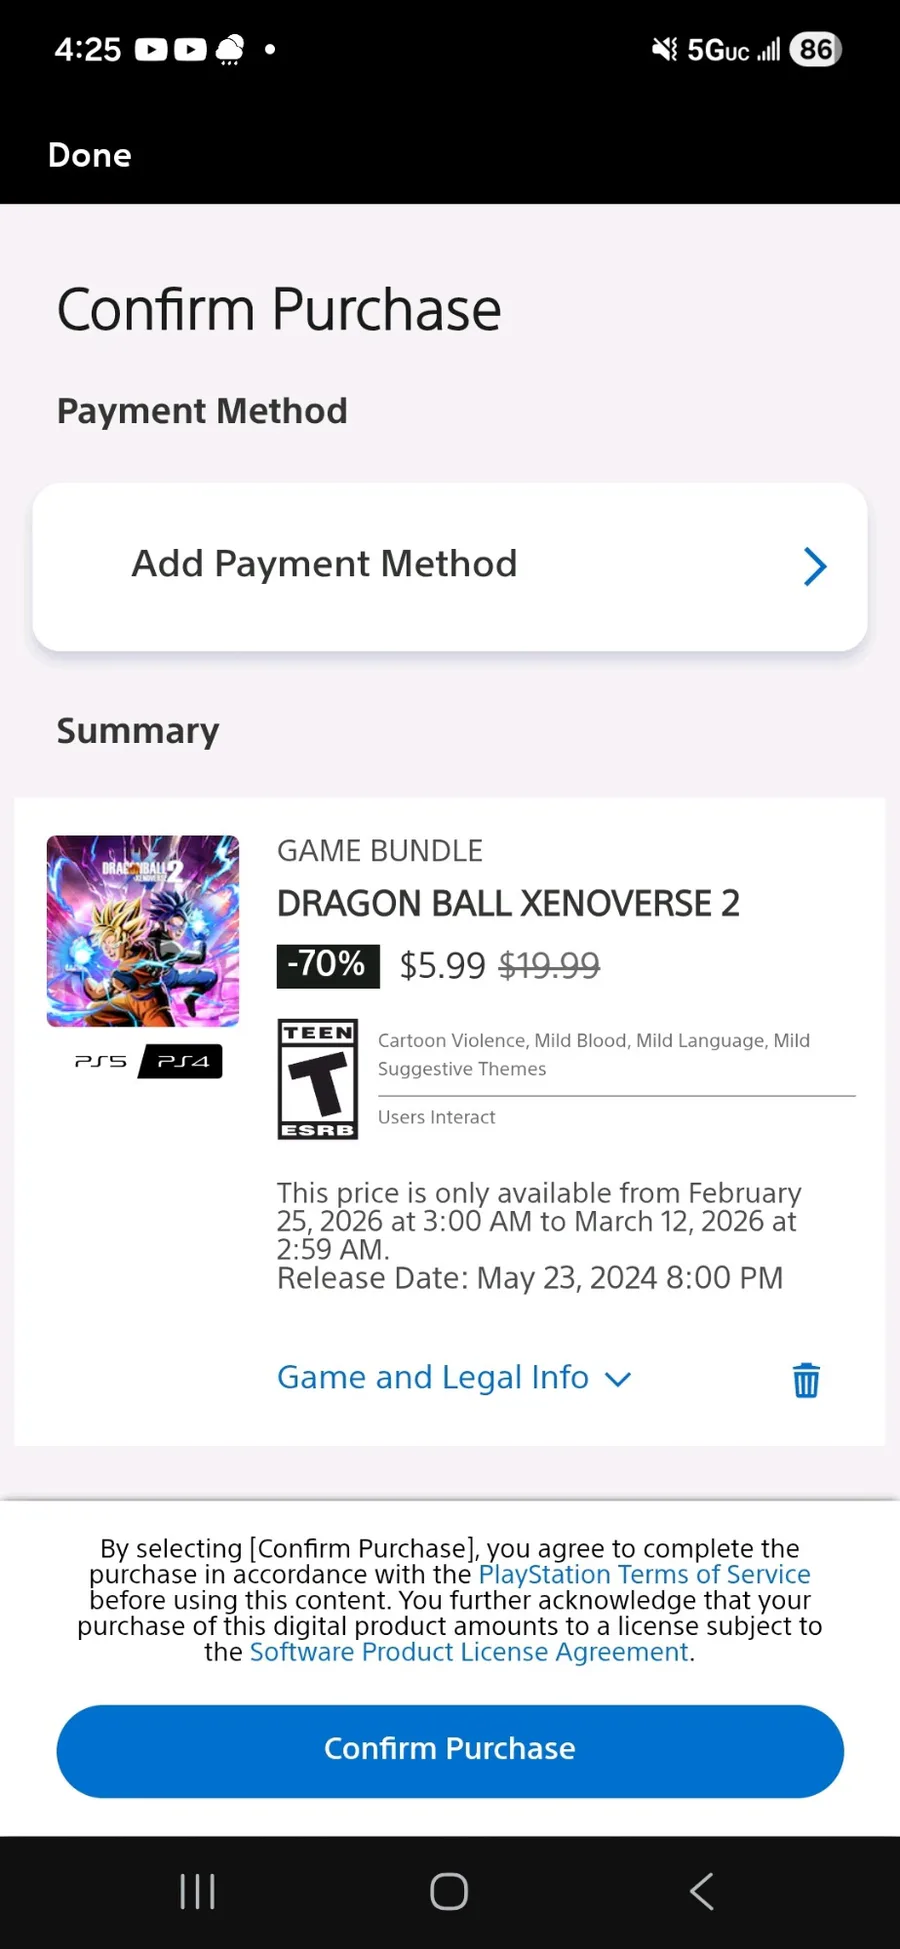Tap the PS5 platform logo

click(101, 1061)
